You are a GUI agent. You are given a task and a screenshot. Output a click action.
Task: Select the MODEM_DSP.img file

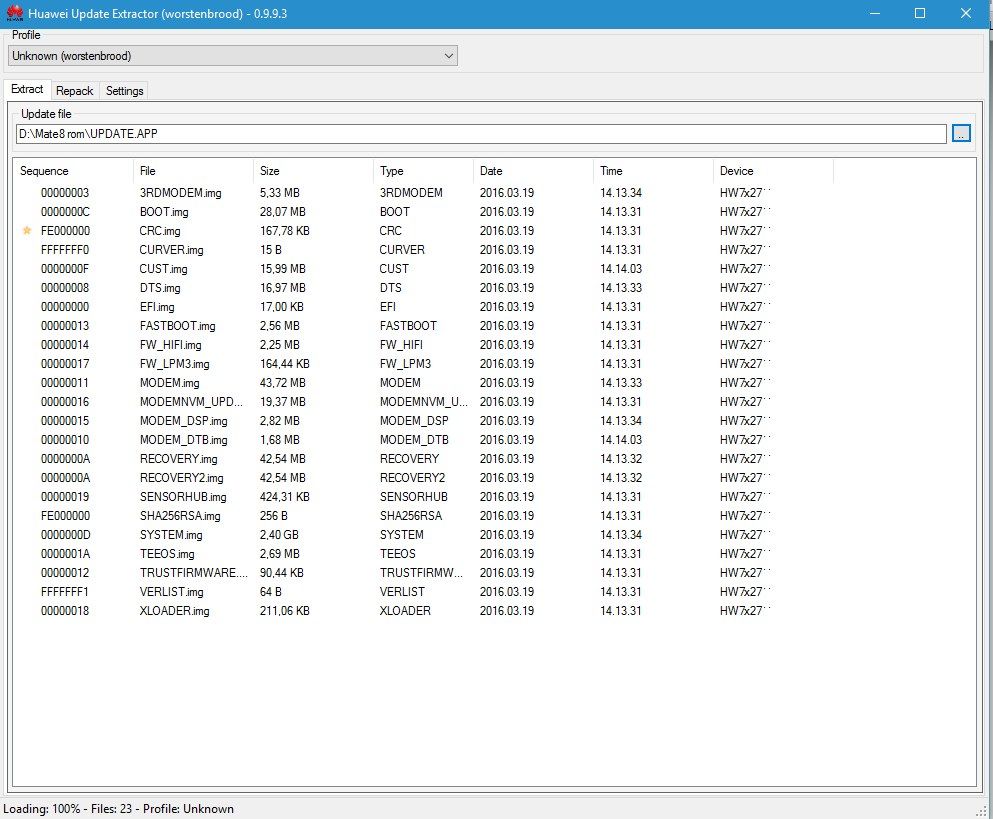183,421
